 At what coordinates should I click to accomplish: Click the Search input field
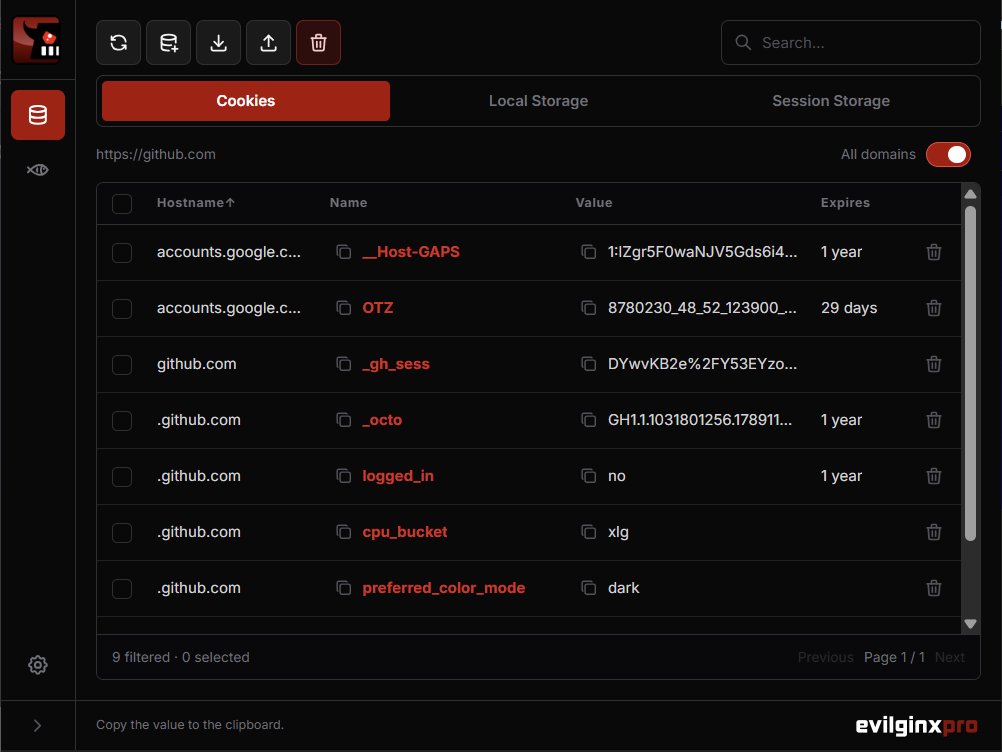tap(851, 43)
